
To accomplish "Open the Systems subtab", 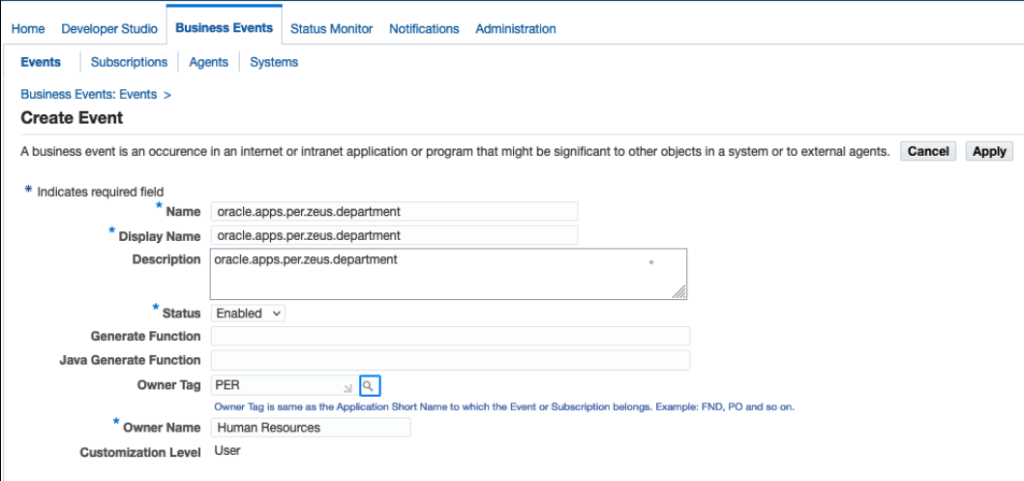I will pos(274,62).
